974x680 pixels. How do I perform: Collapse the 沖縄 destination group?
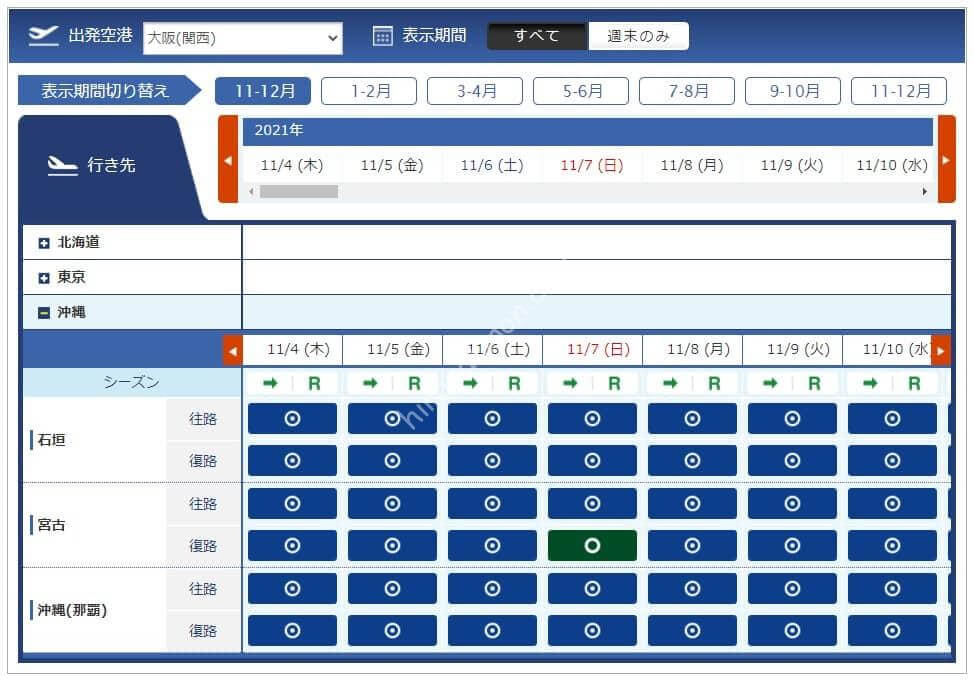point(44,313)
